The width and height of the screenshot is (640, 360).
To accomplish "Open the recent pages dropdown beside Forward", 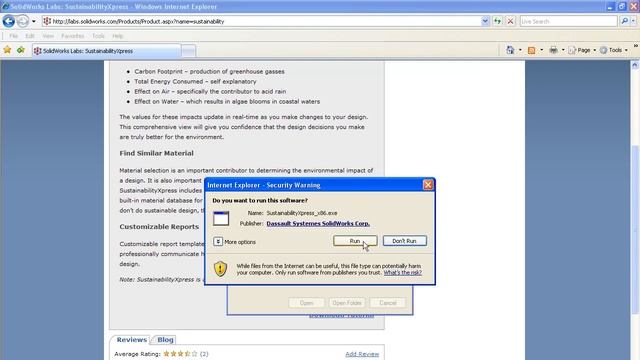I will coord(34,21).
